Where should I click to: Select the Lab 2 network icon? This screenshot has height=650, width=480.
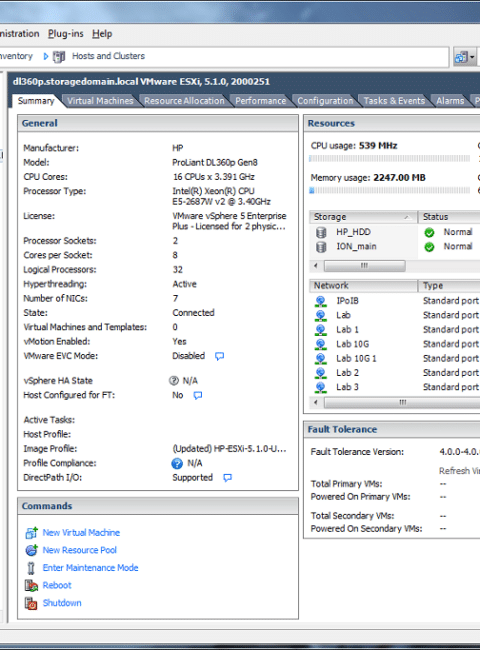pyautogui.click(x=320, y=373)
